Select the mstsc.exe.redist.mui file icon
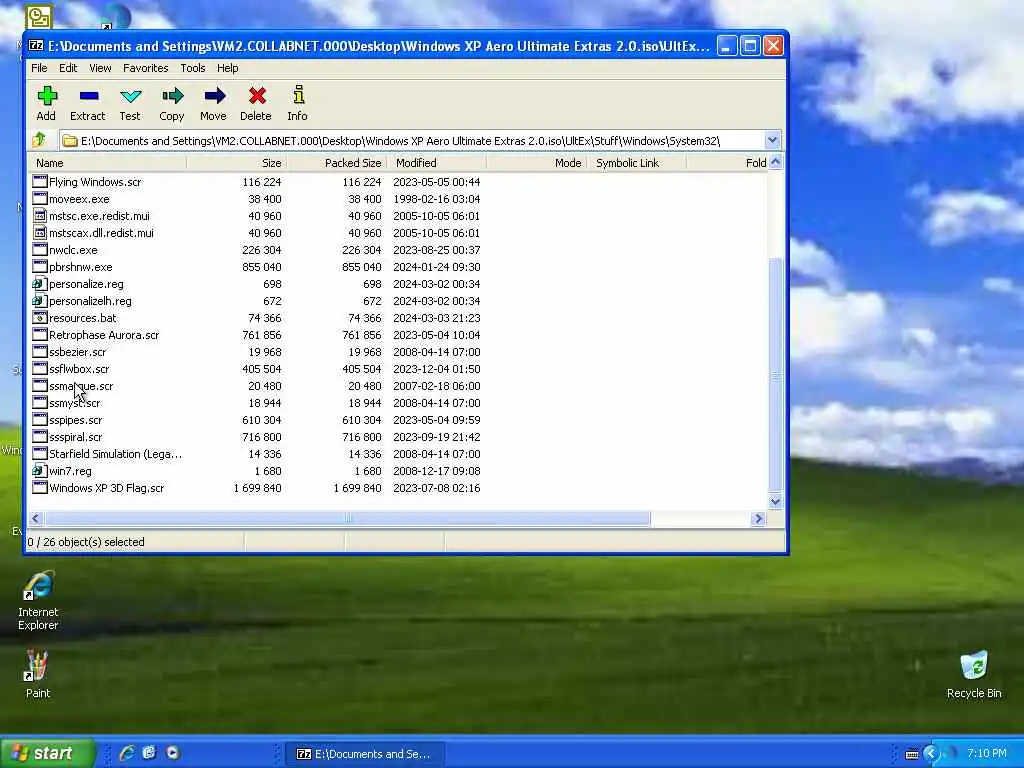 pyautogui.click(x=40, y=216)
